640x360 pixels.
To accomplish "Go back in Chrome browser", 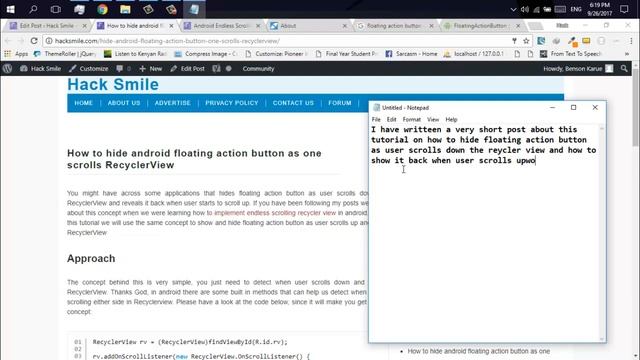I will [x=9, y=41].
